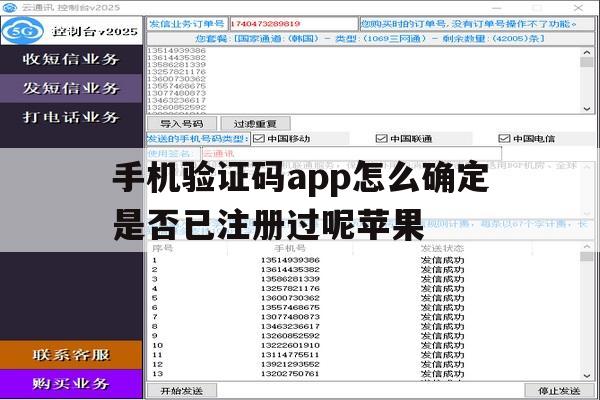Select table row with number 13257821176

364,289
